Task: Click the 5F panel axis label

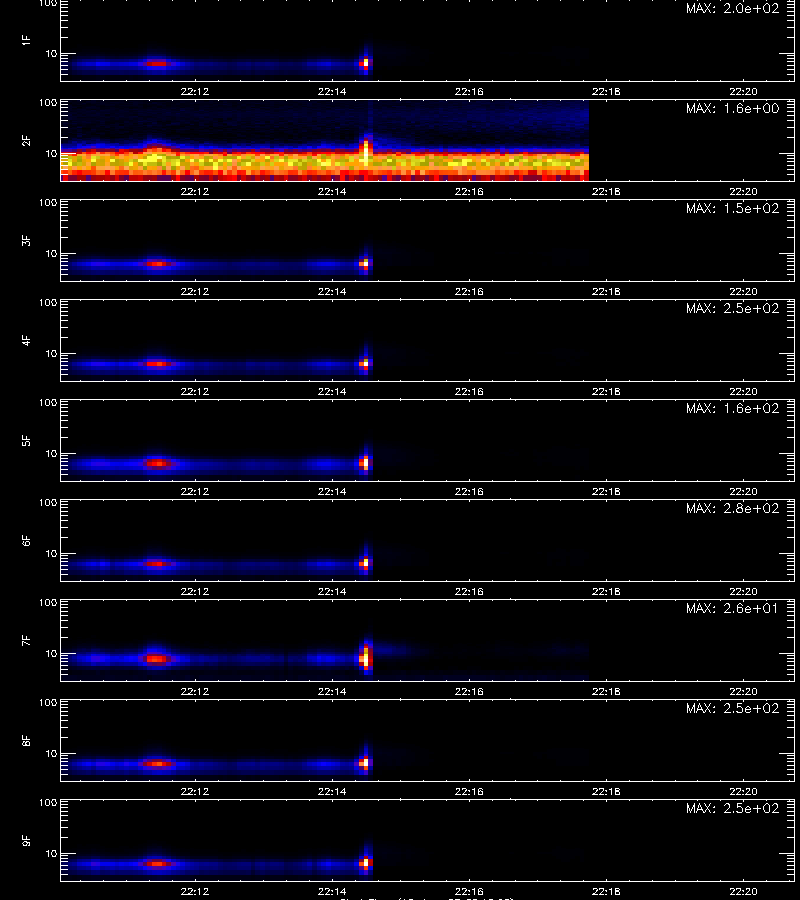Action: (25, 440)
